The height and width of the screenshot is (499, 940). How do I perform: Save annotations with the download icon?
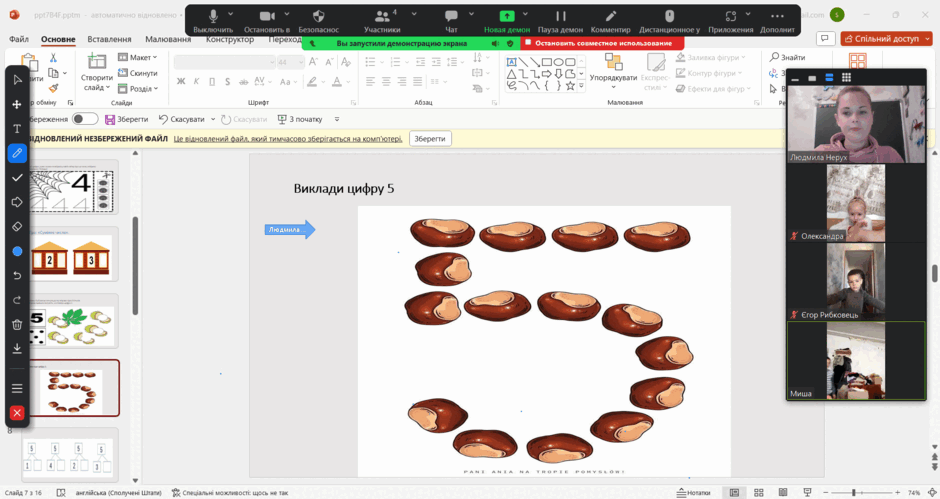tap(17, 348)
